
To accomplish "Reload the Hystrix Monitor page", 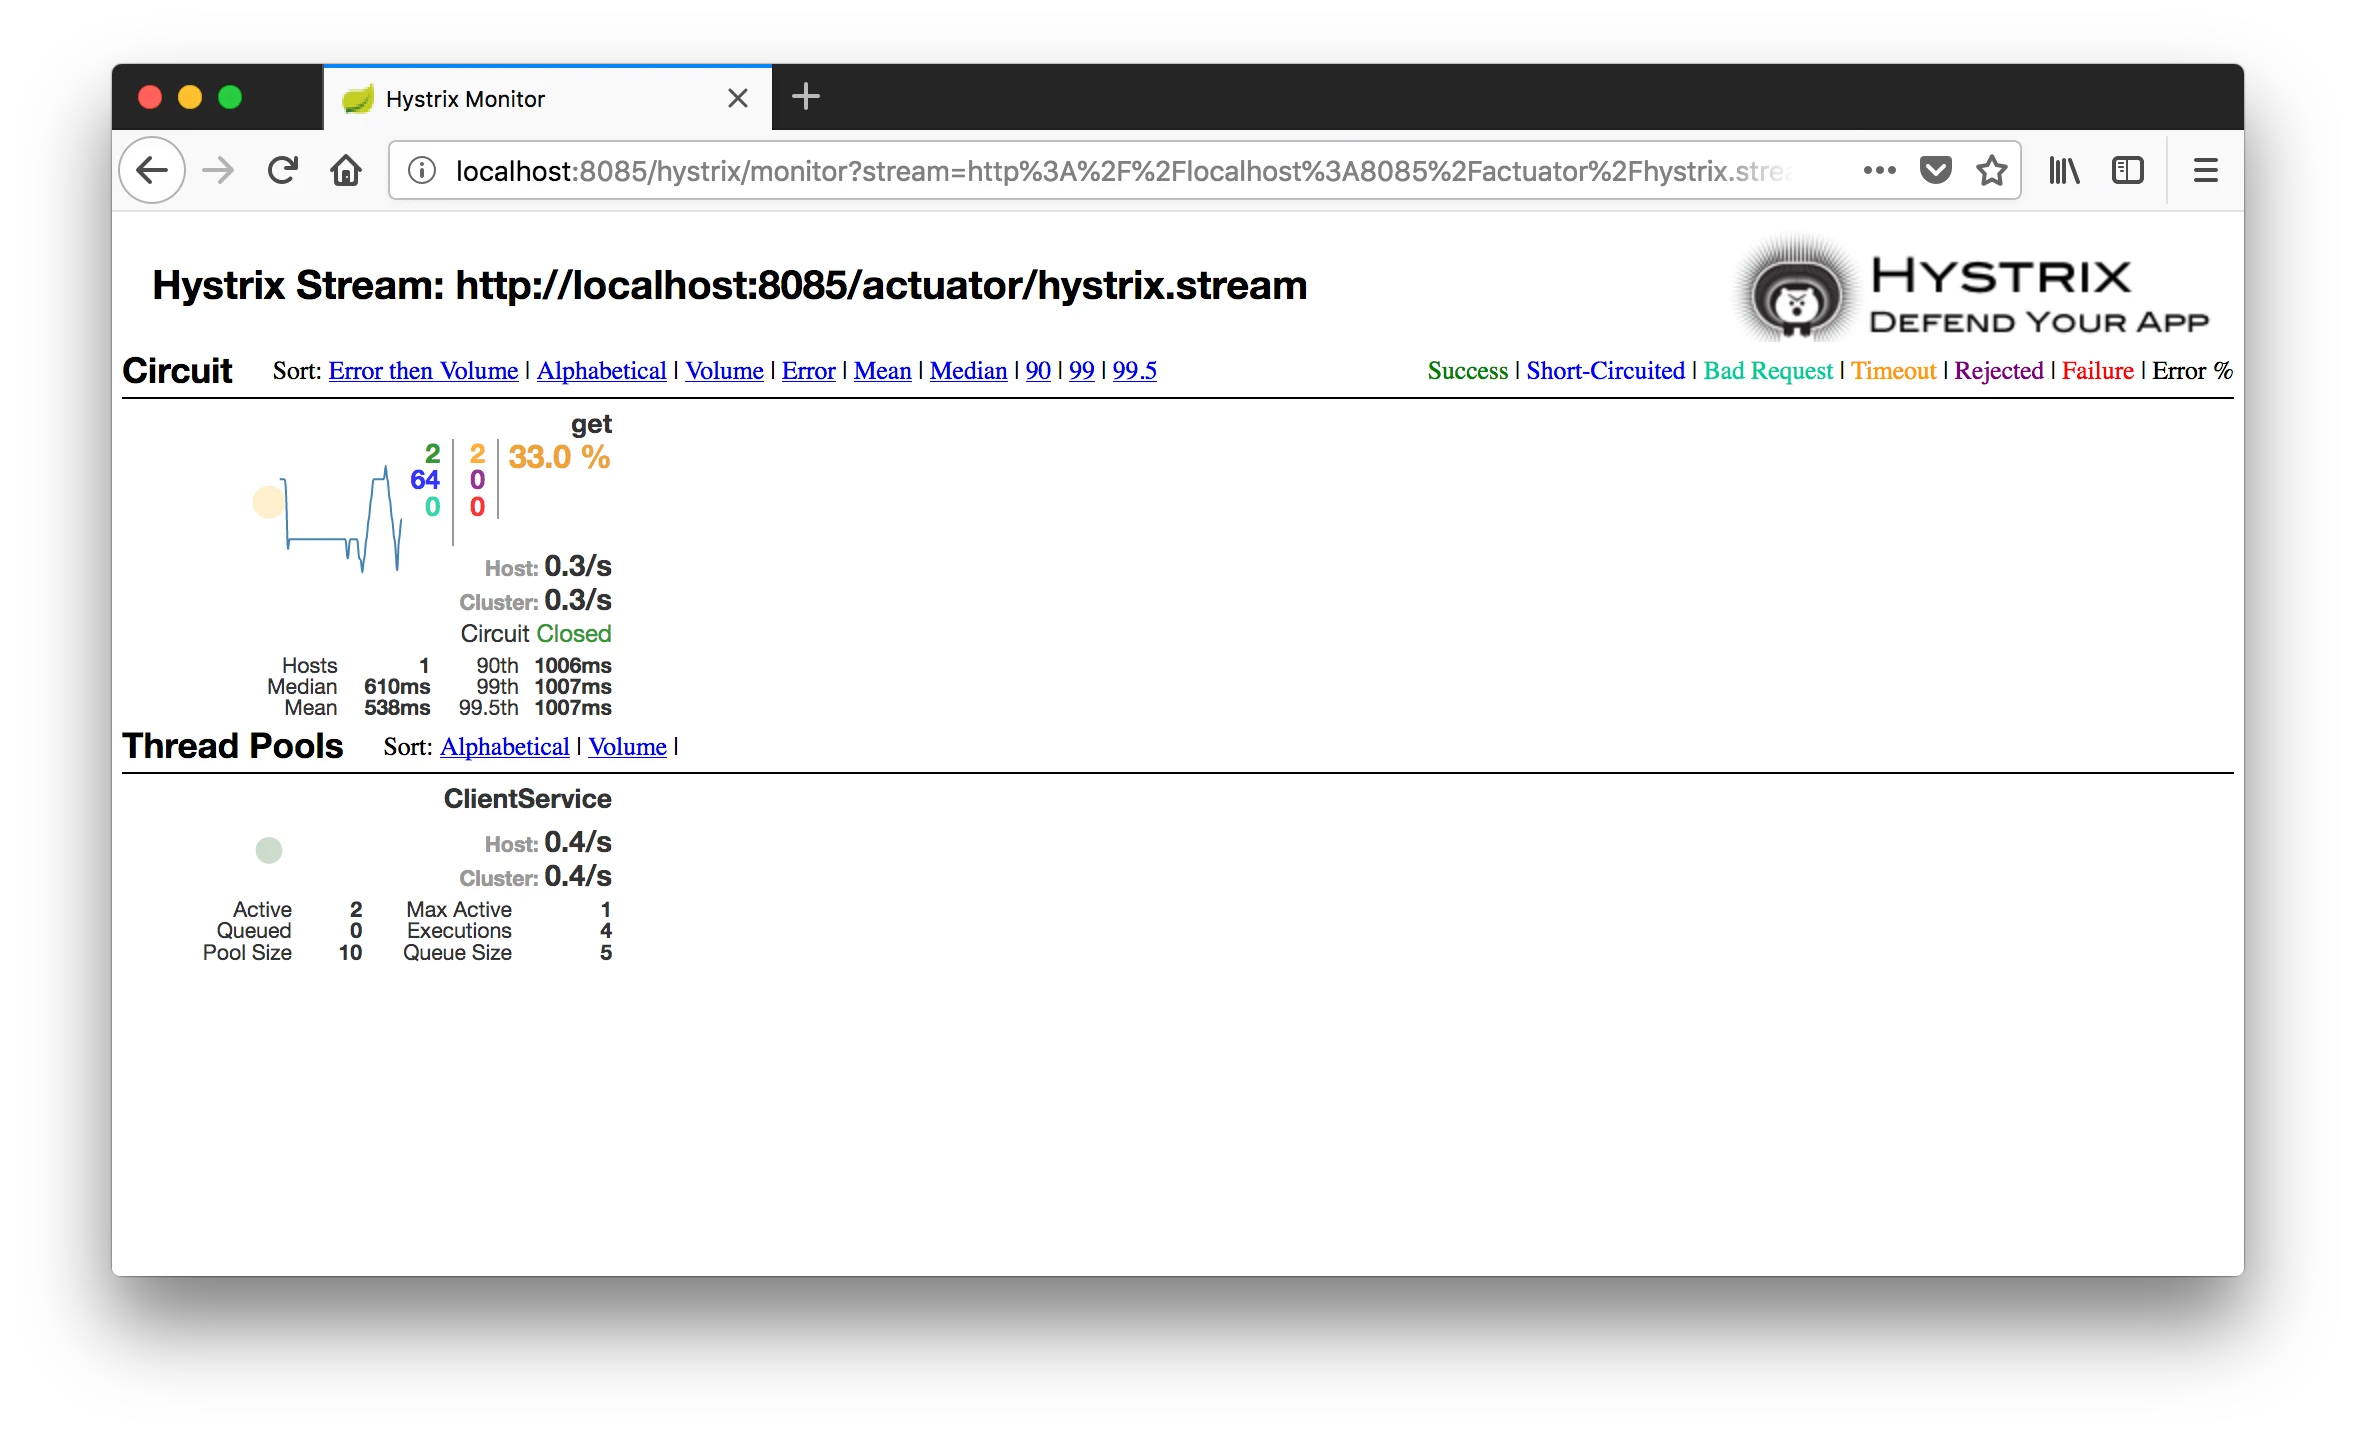I will 283,171.
